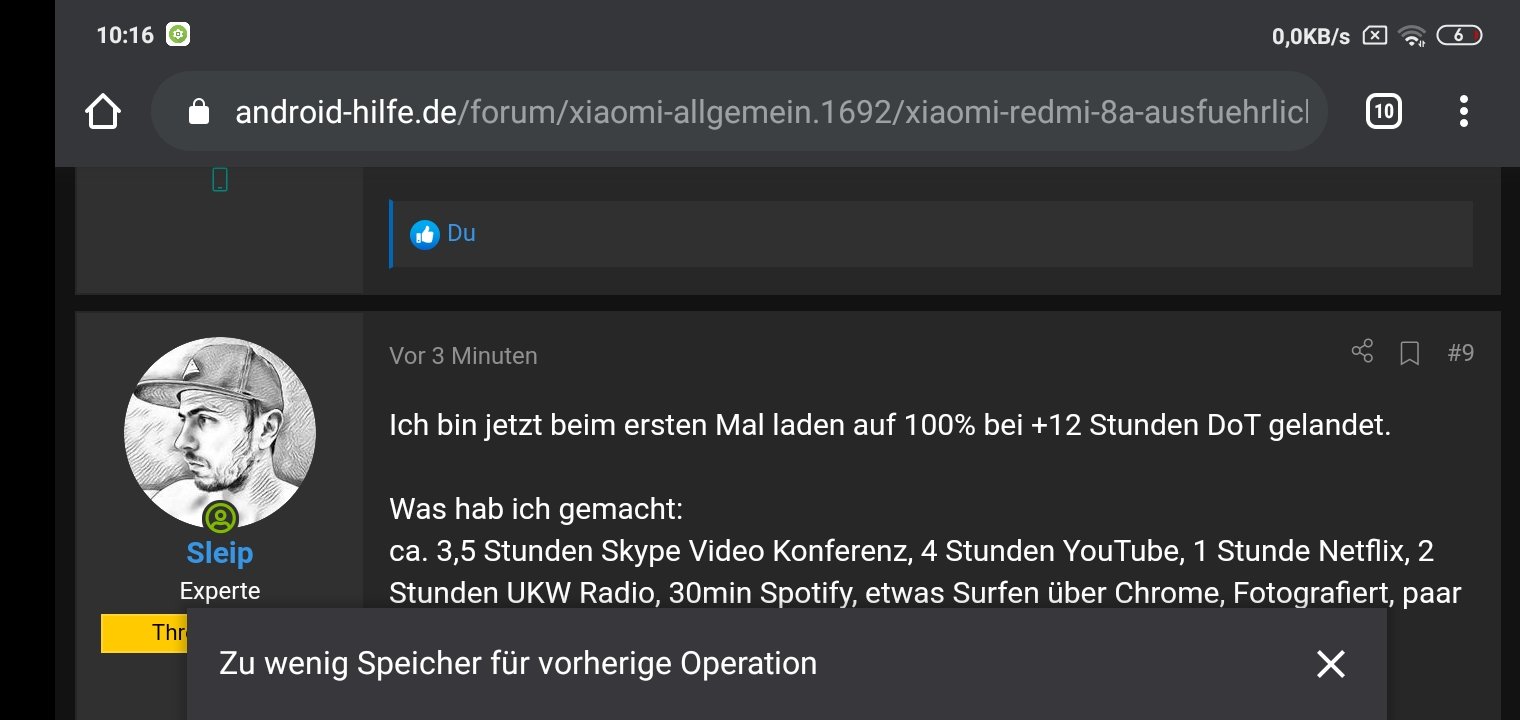Image resolution: width=1520 pixels, height=720 pixels.
Task: Open Chrome three-dot overflow menu
Action: pyautogui.click(x=1463, y=111)
